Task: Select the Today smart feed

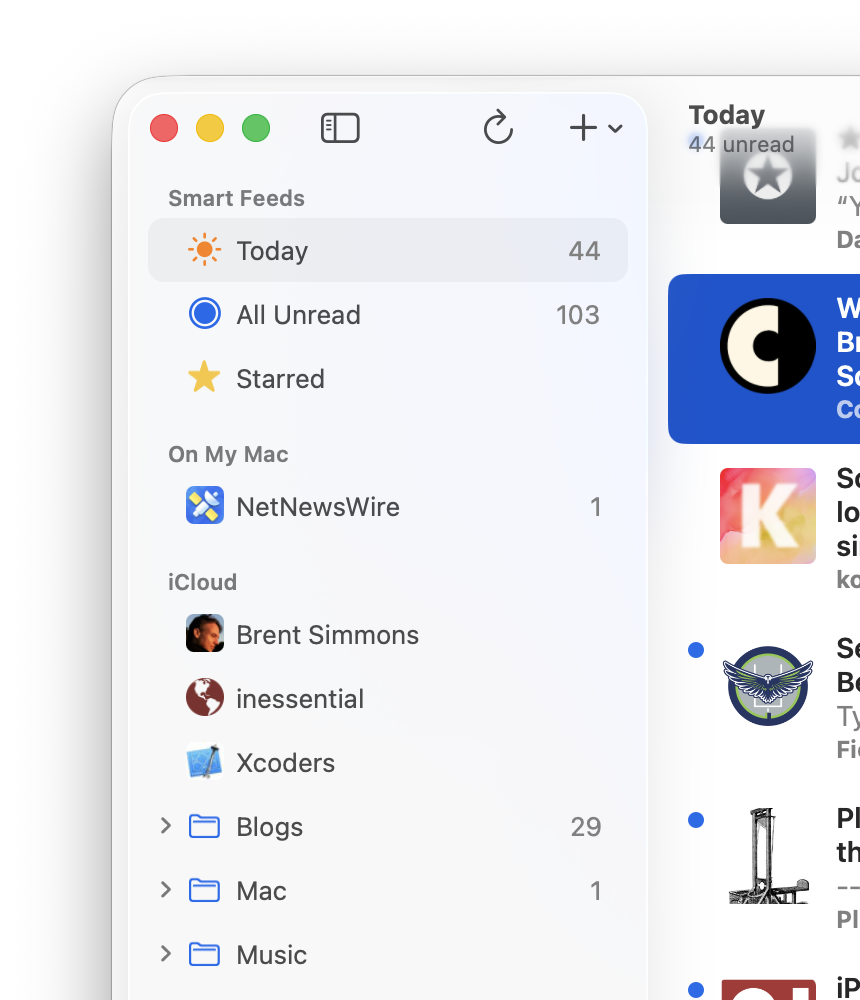Action: tap(388, 251)
